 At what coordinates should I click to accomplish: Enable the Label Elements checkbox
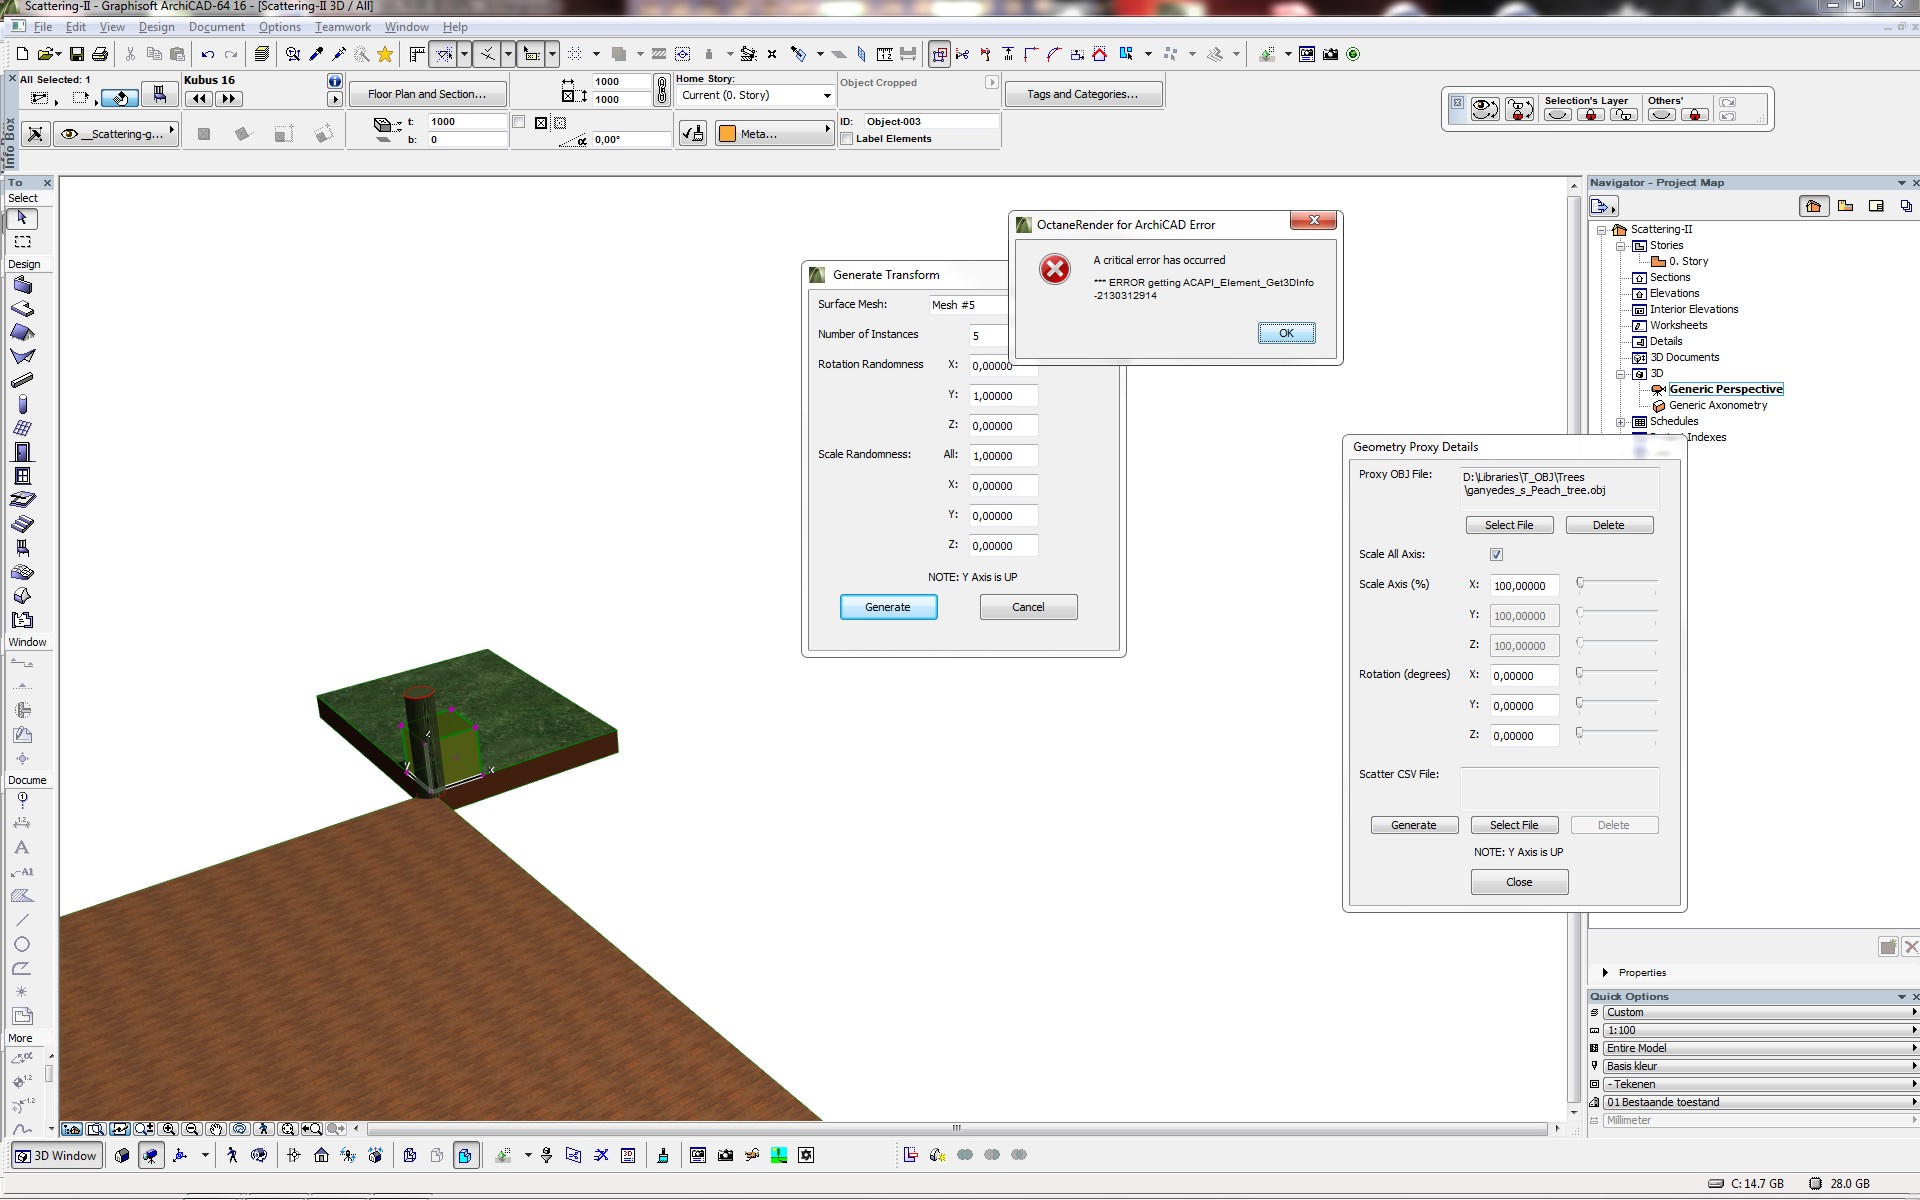point(847,139)
